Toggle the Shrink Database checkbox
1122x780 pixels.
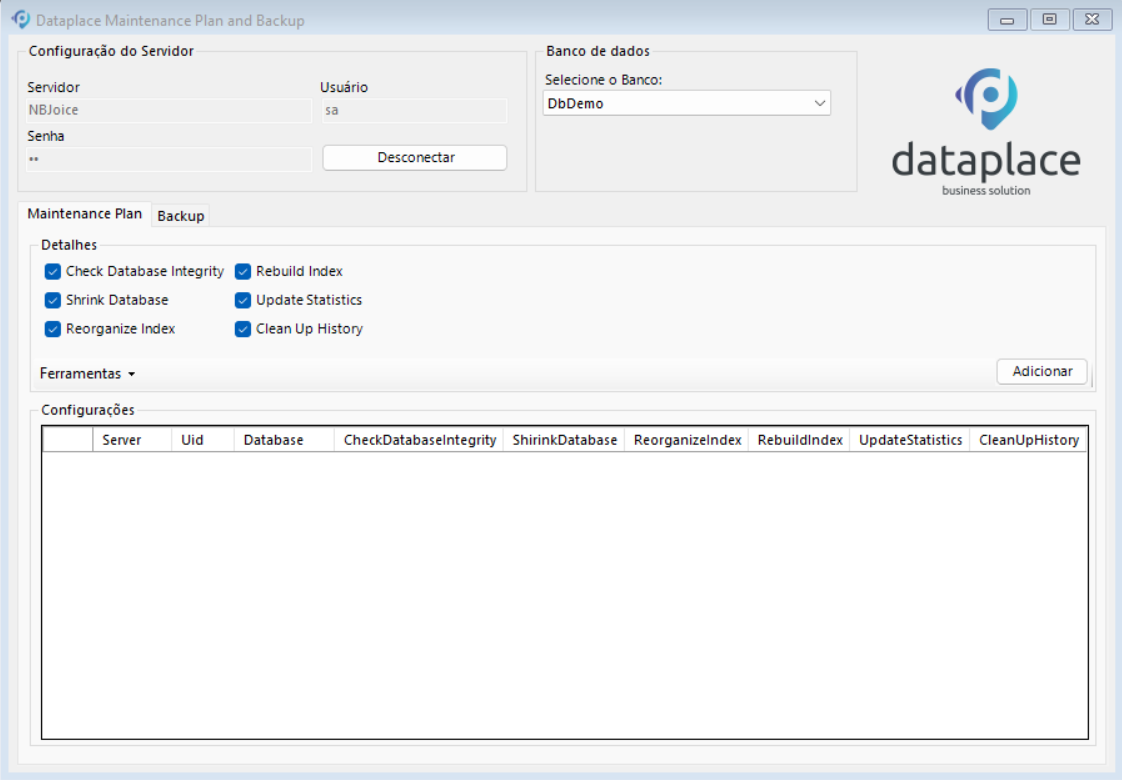click(52, 300)
